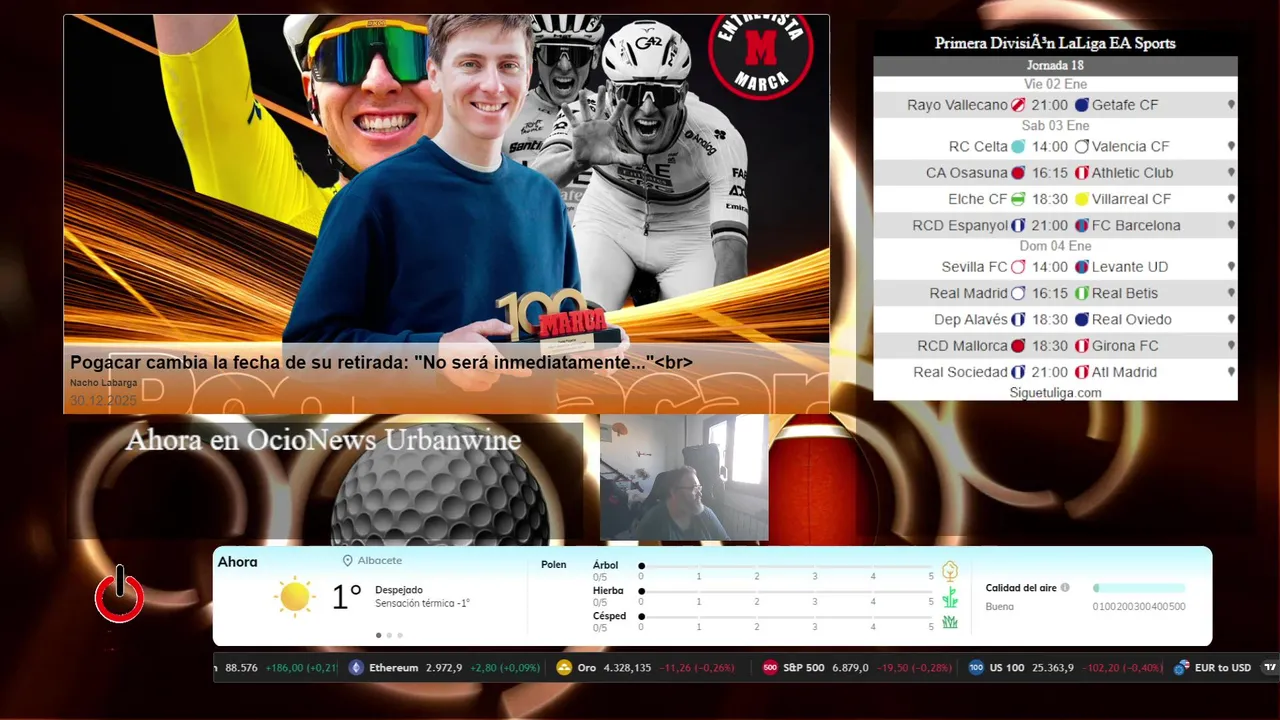1280x720 pixels.
Task: Open the S&P 500 ticker entry
Action: (x=857, y=668)
